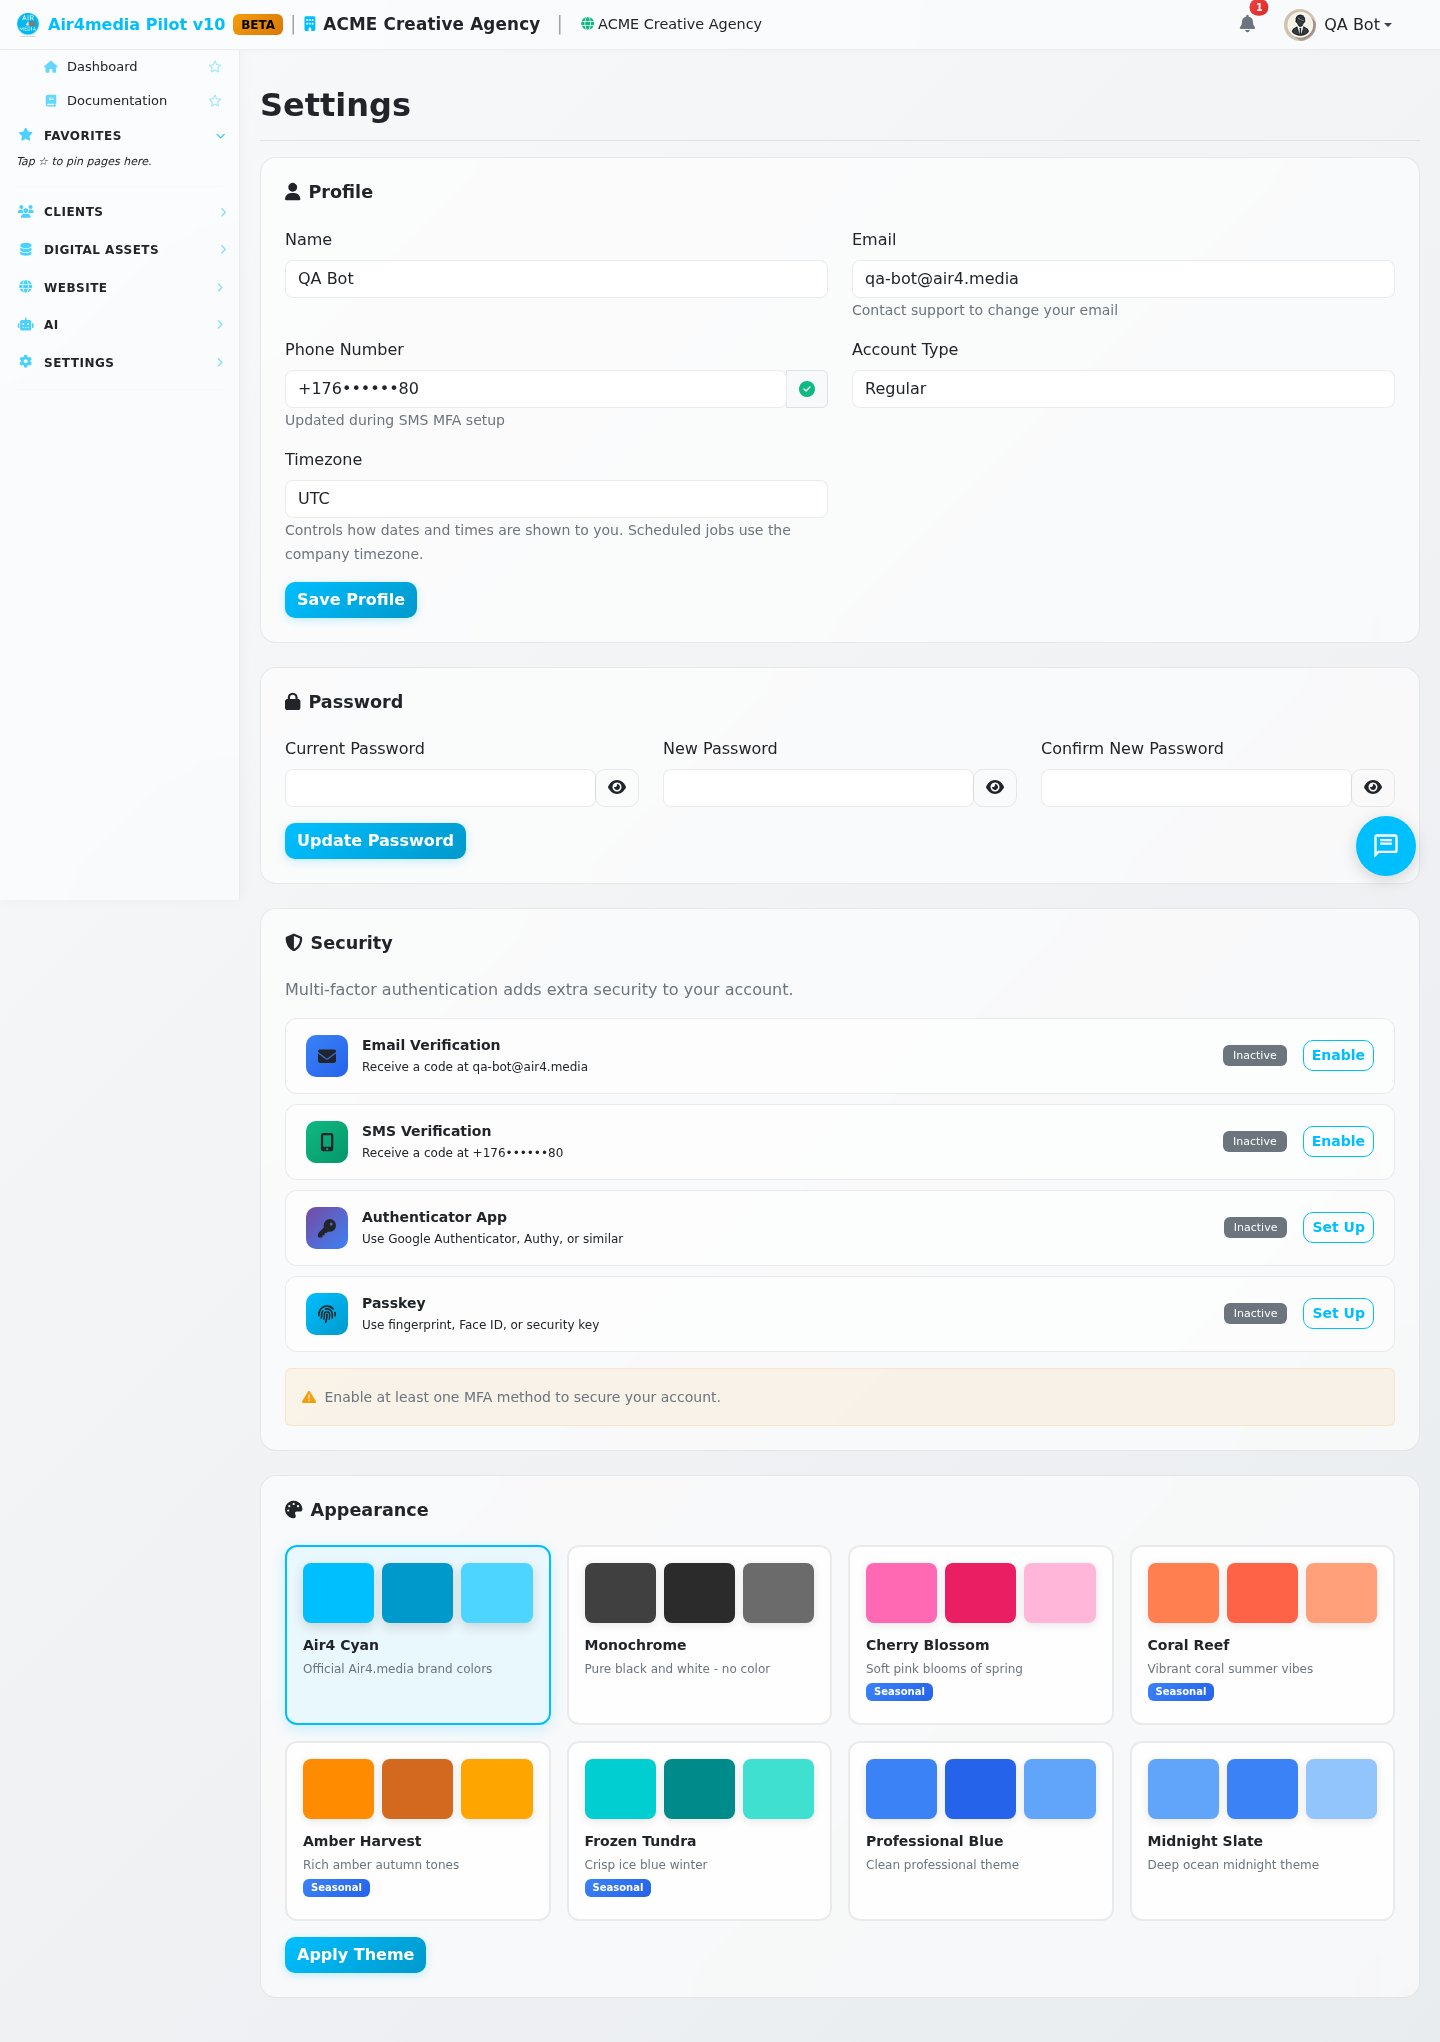Pin Dashboard with its star icon

tap(215, 67)
